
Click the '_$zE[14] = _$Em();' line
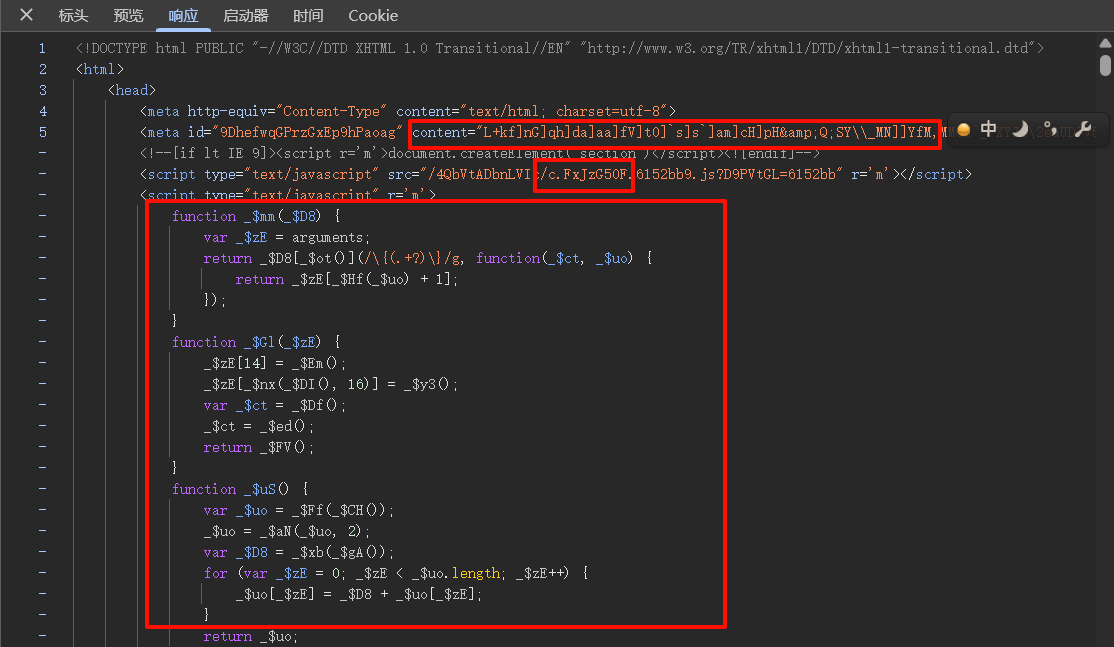[x=274, y=363]
